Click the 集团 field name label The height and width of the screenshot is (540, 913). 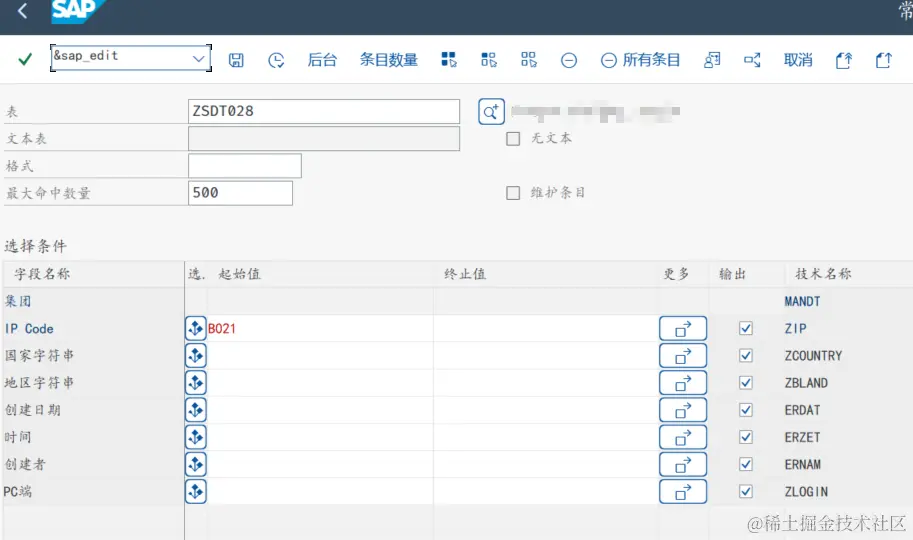click(18, 301)
